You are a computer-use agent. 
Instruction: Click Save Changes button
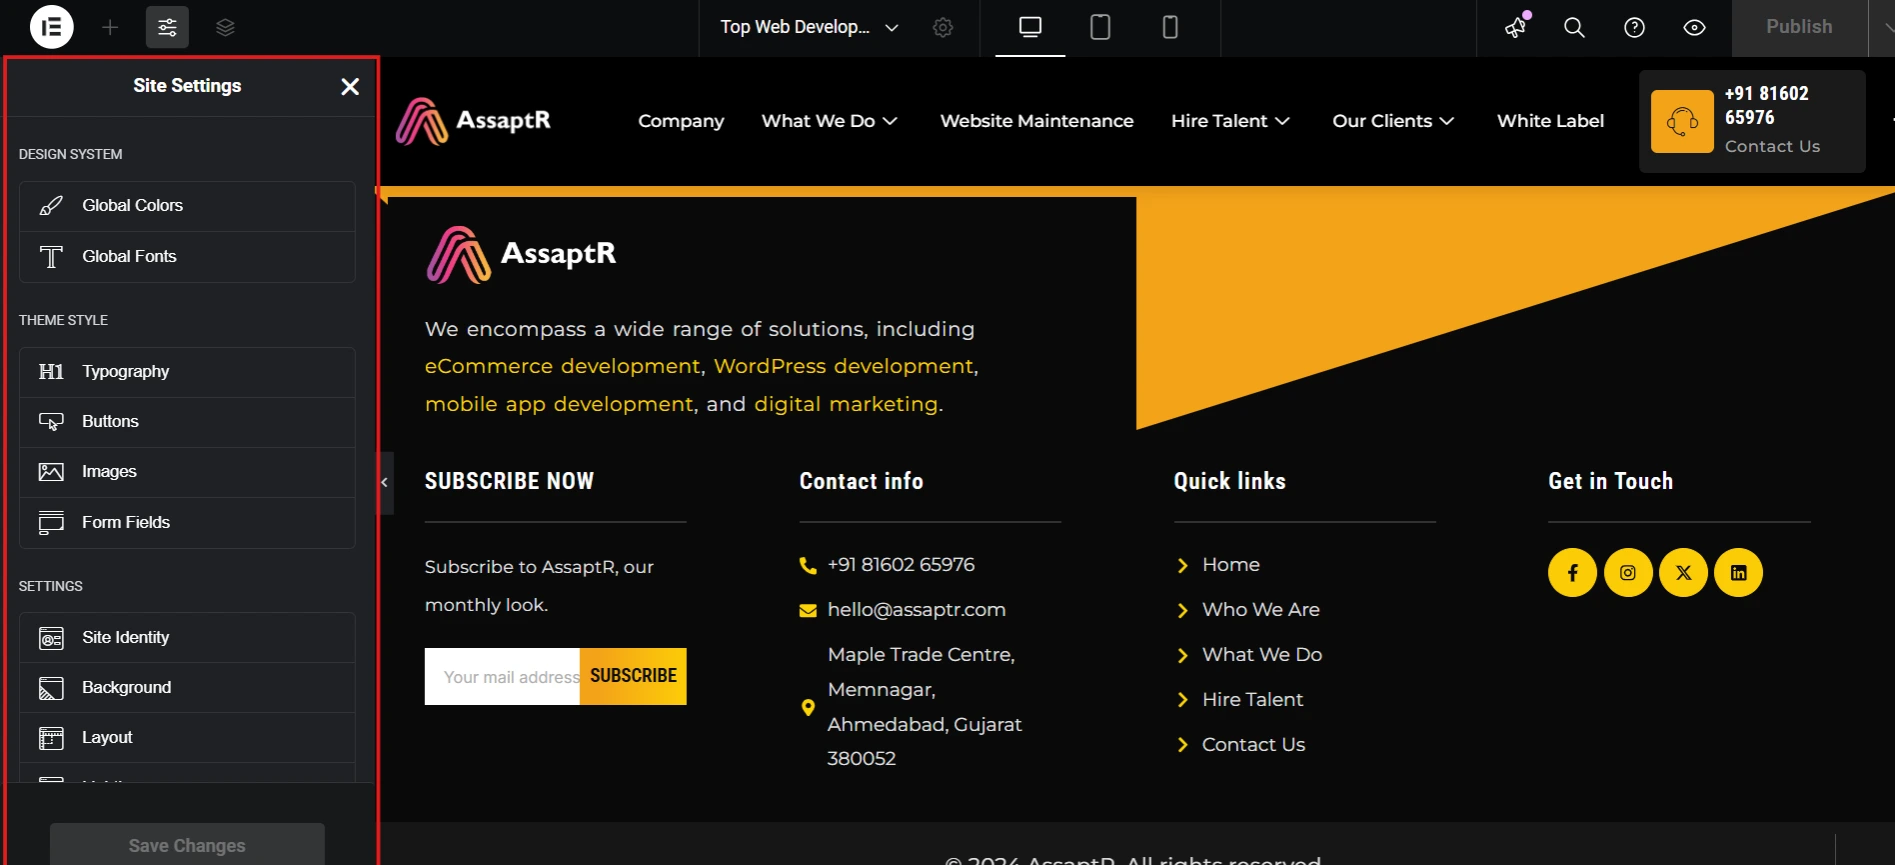click(x=187, y=845)
